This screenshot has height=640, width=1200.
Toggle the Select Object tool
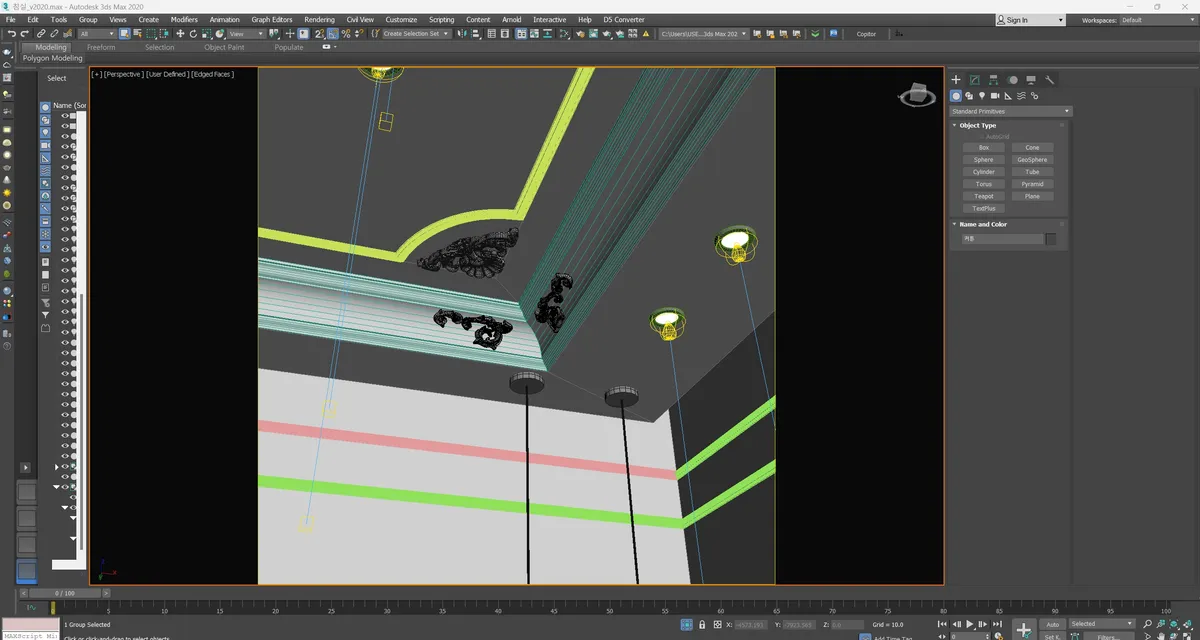(x=124, y=34)
